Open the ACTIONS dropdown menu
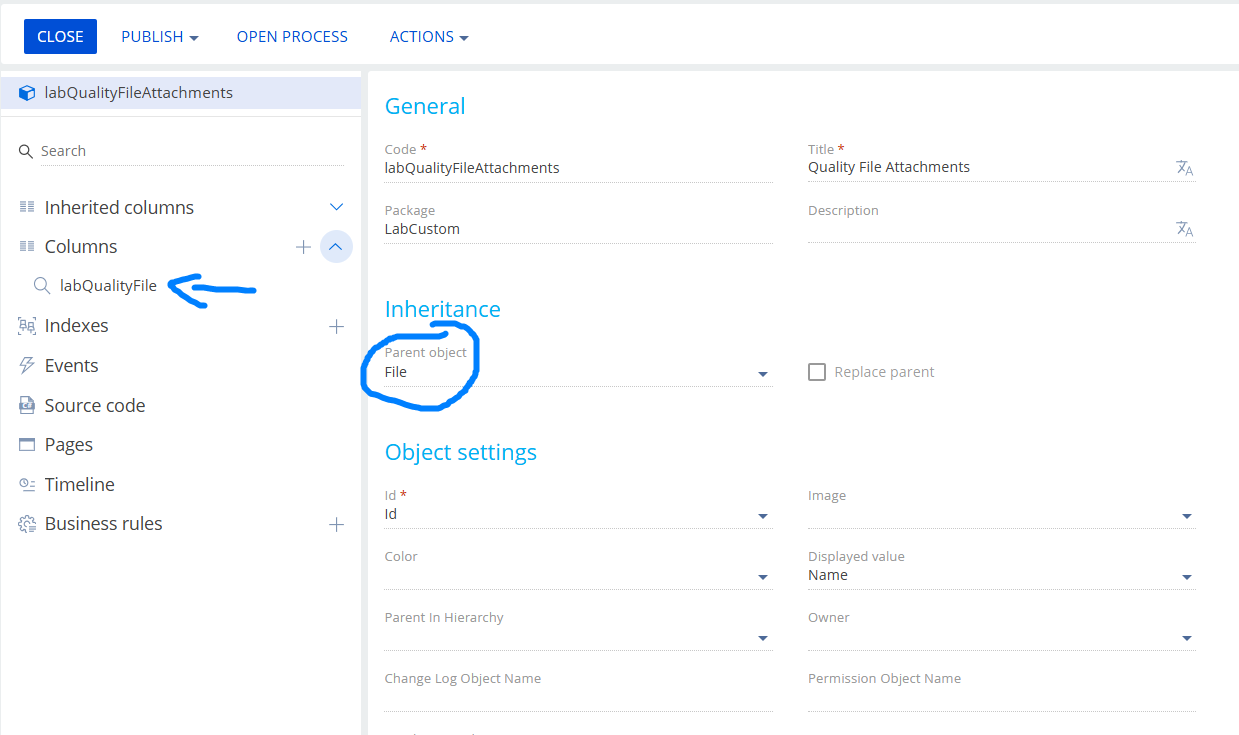Viewport: 1239px width, 735px height. [x=429, y=36]
